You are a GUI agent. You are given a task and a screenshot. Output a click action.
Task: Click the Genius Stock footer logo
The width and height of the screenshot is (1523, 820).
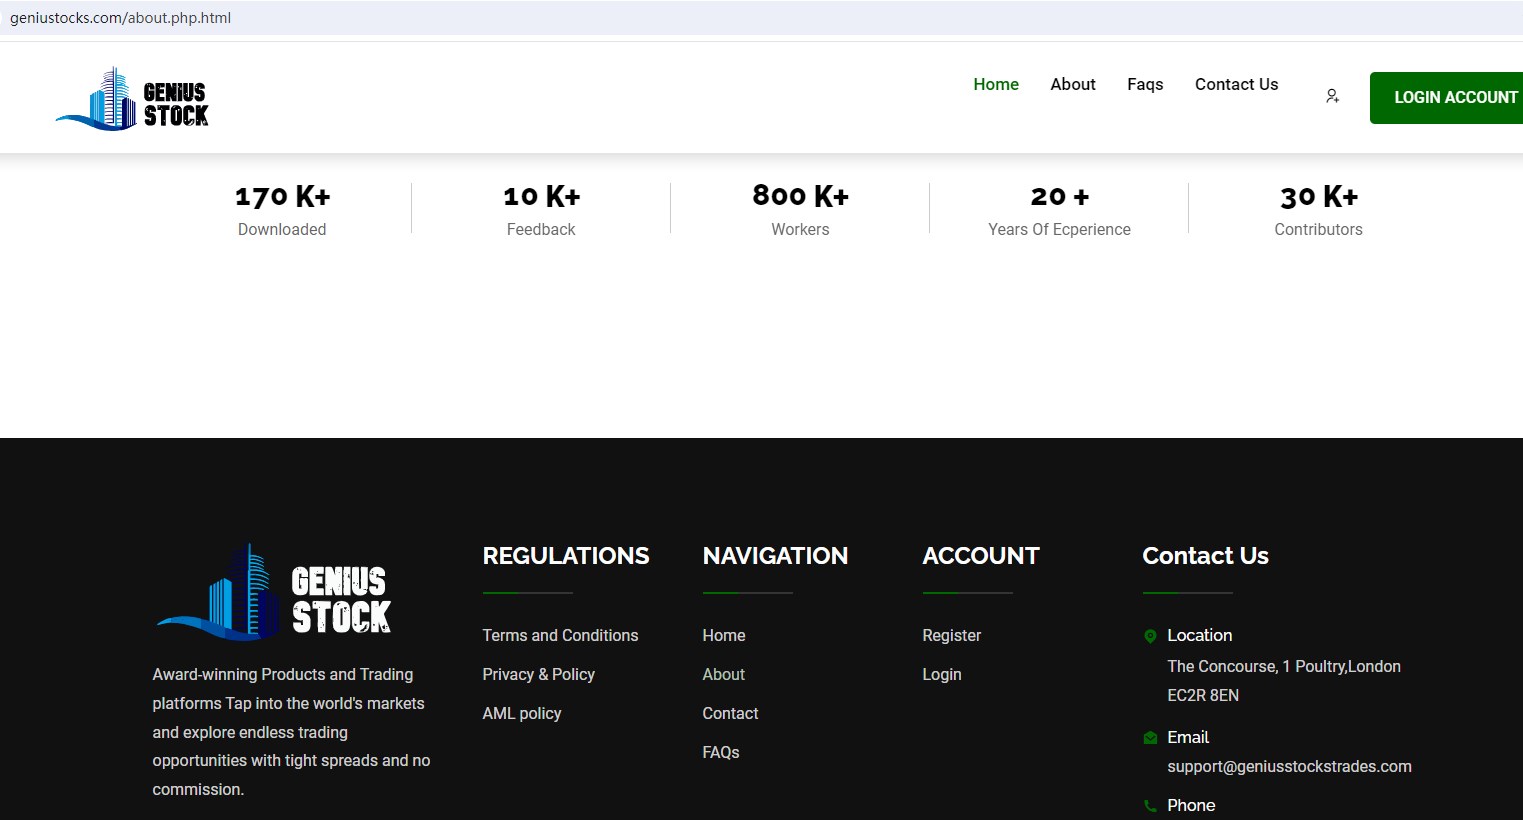point(273,593)
